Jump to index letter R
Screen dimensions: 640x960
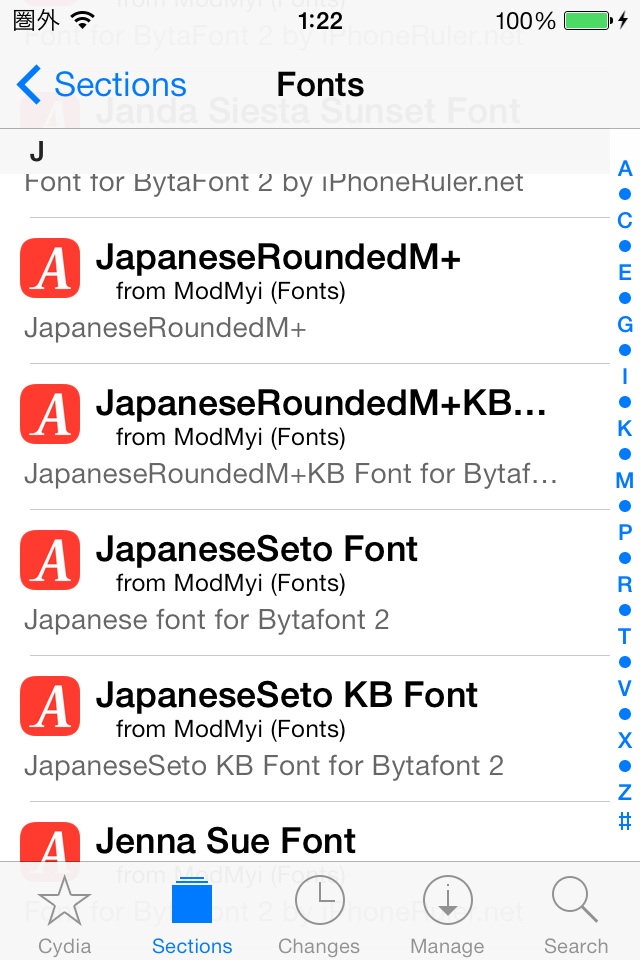click(x=625, y=585)
